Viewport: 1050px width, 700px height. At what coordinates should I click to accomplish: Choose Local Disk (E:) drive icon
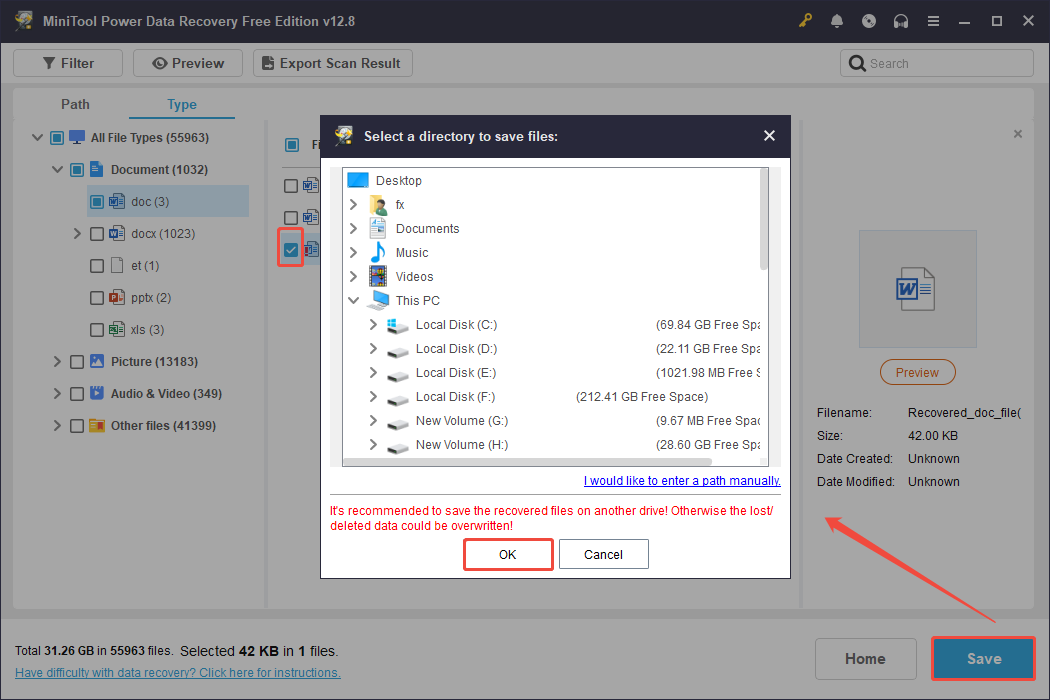point(398,374)
